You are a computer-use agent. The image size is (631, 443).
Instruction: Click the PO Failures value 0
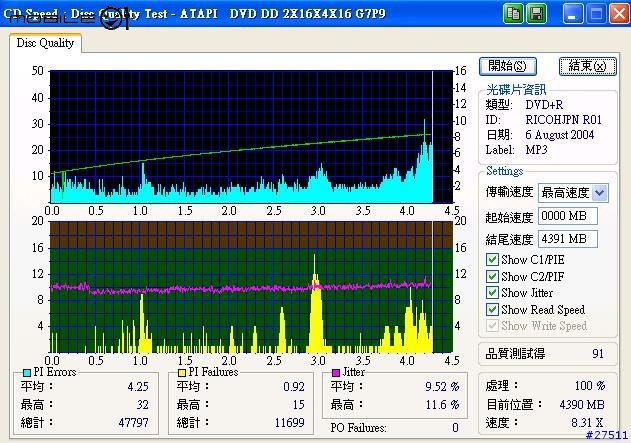[455, 428]
